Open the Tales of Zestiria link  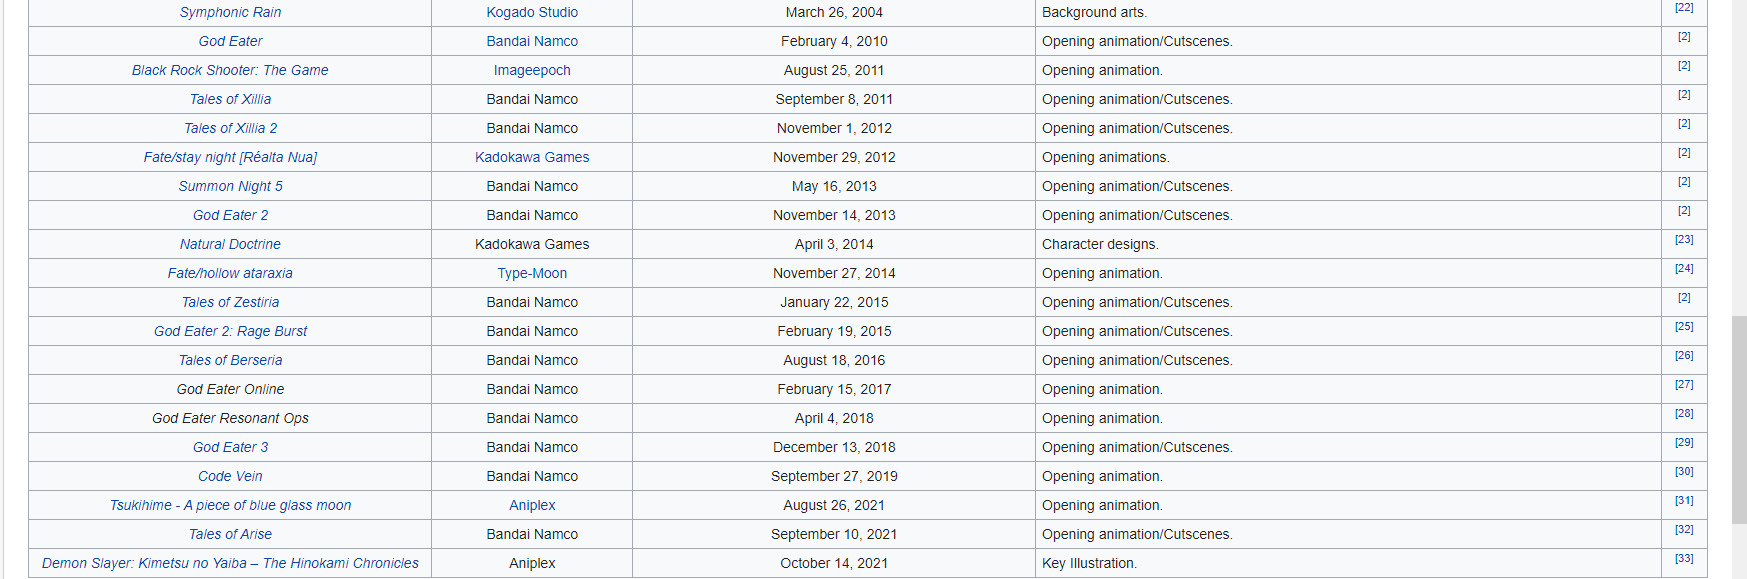230,302
